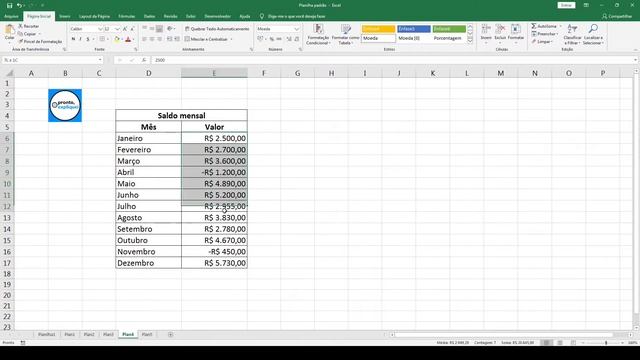Screen dimensions: 640x360
Task: Open Formatação Condicional menu
Action: (318, 34)
